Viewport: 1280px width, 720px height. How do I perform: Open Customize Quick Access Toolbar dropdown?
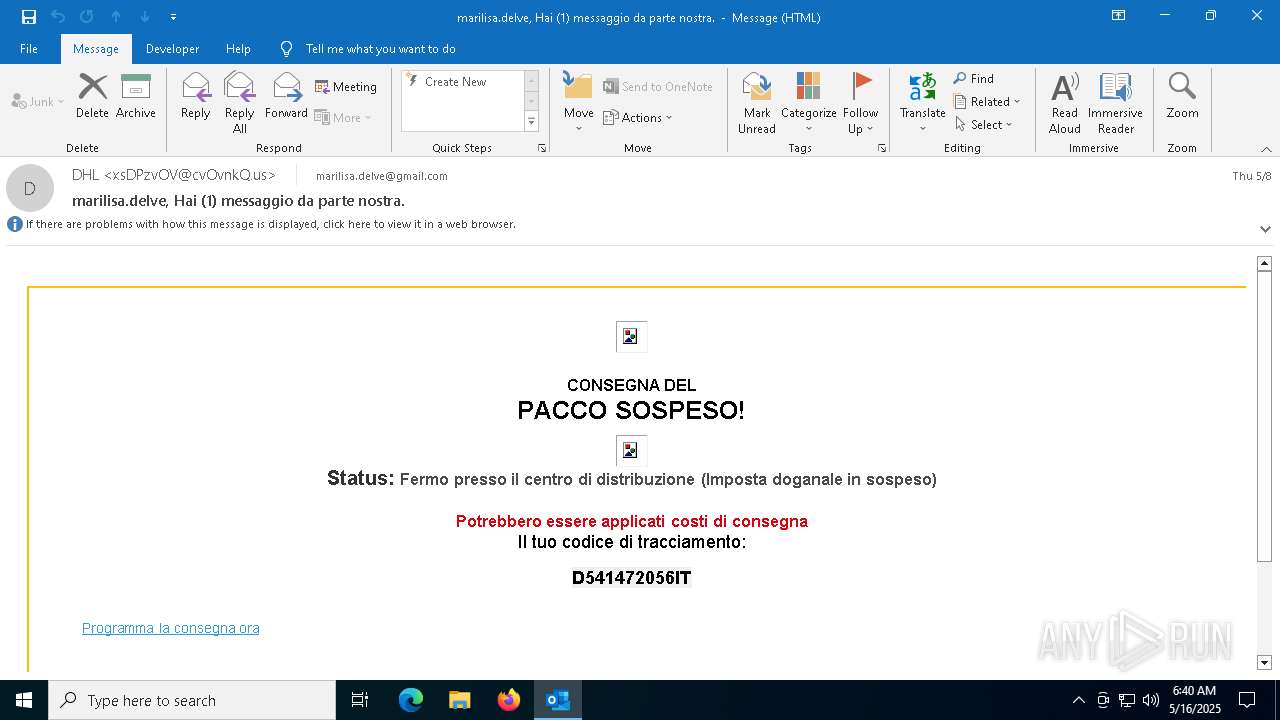173,17
